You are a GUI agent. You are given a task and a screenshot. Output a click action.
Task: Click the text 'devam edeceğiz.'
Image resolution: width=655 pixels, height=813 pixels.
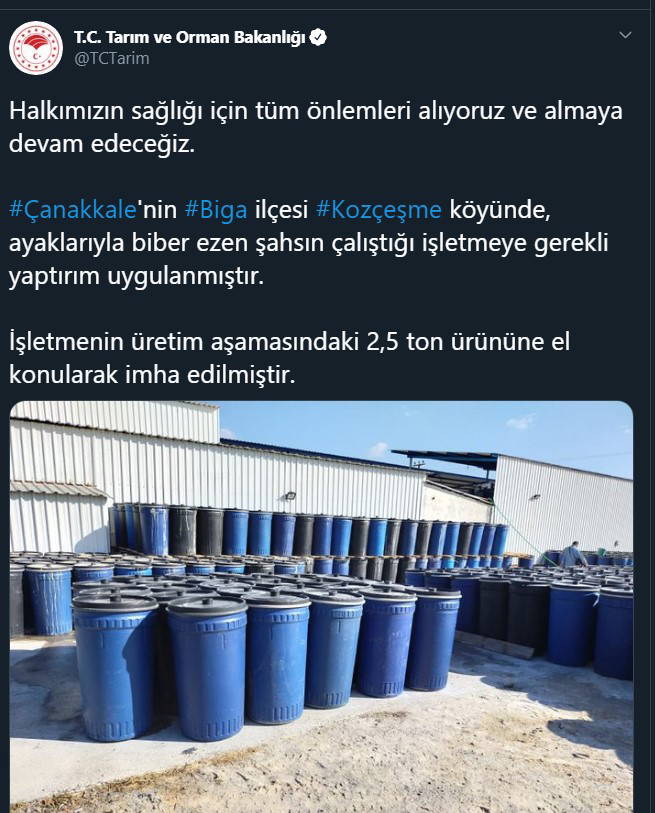pos(102,144)
